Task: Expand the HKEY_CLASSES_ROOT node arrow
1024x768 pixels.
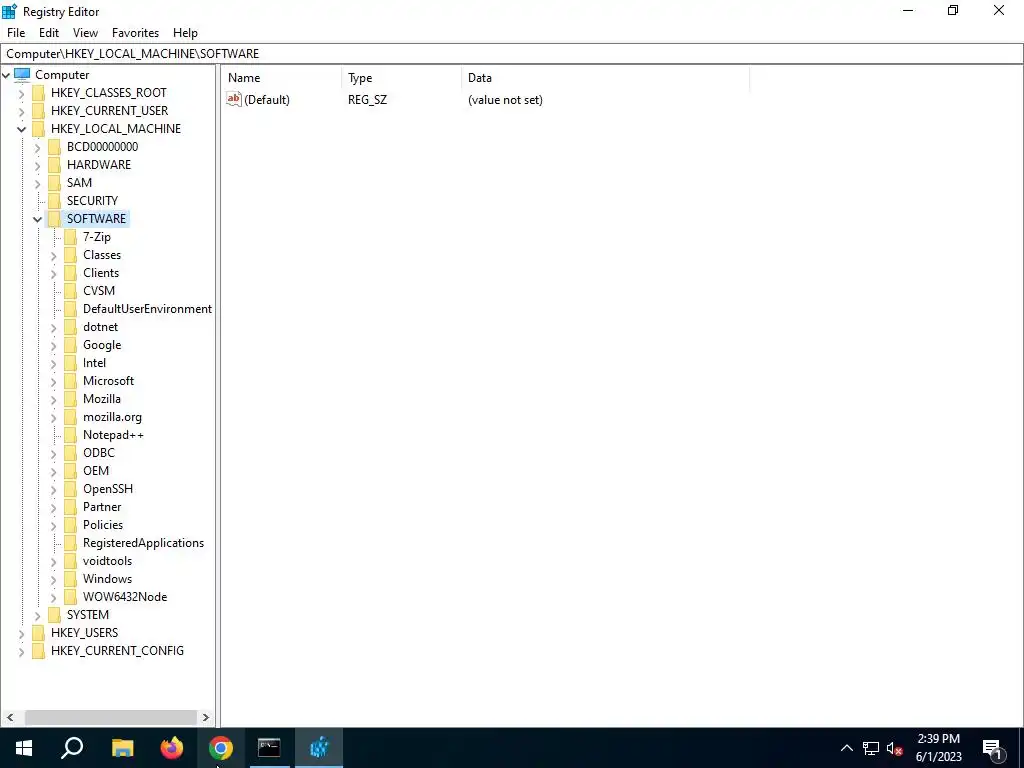Action: (x=22, y=93)
